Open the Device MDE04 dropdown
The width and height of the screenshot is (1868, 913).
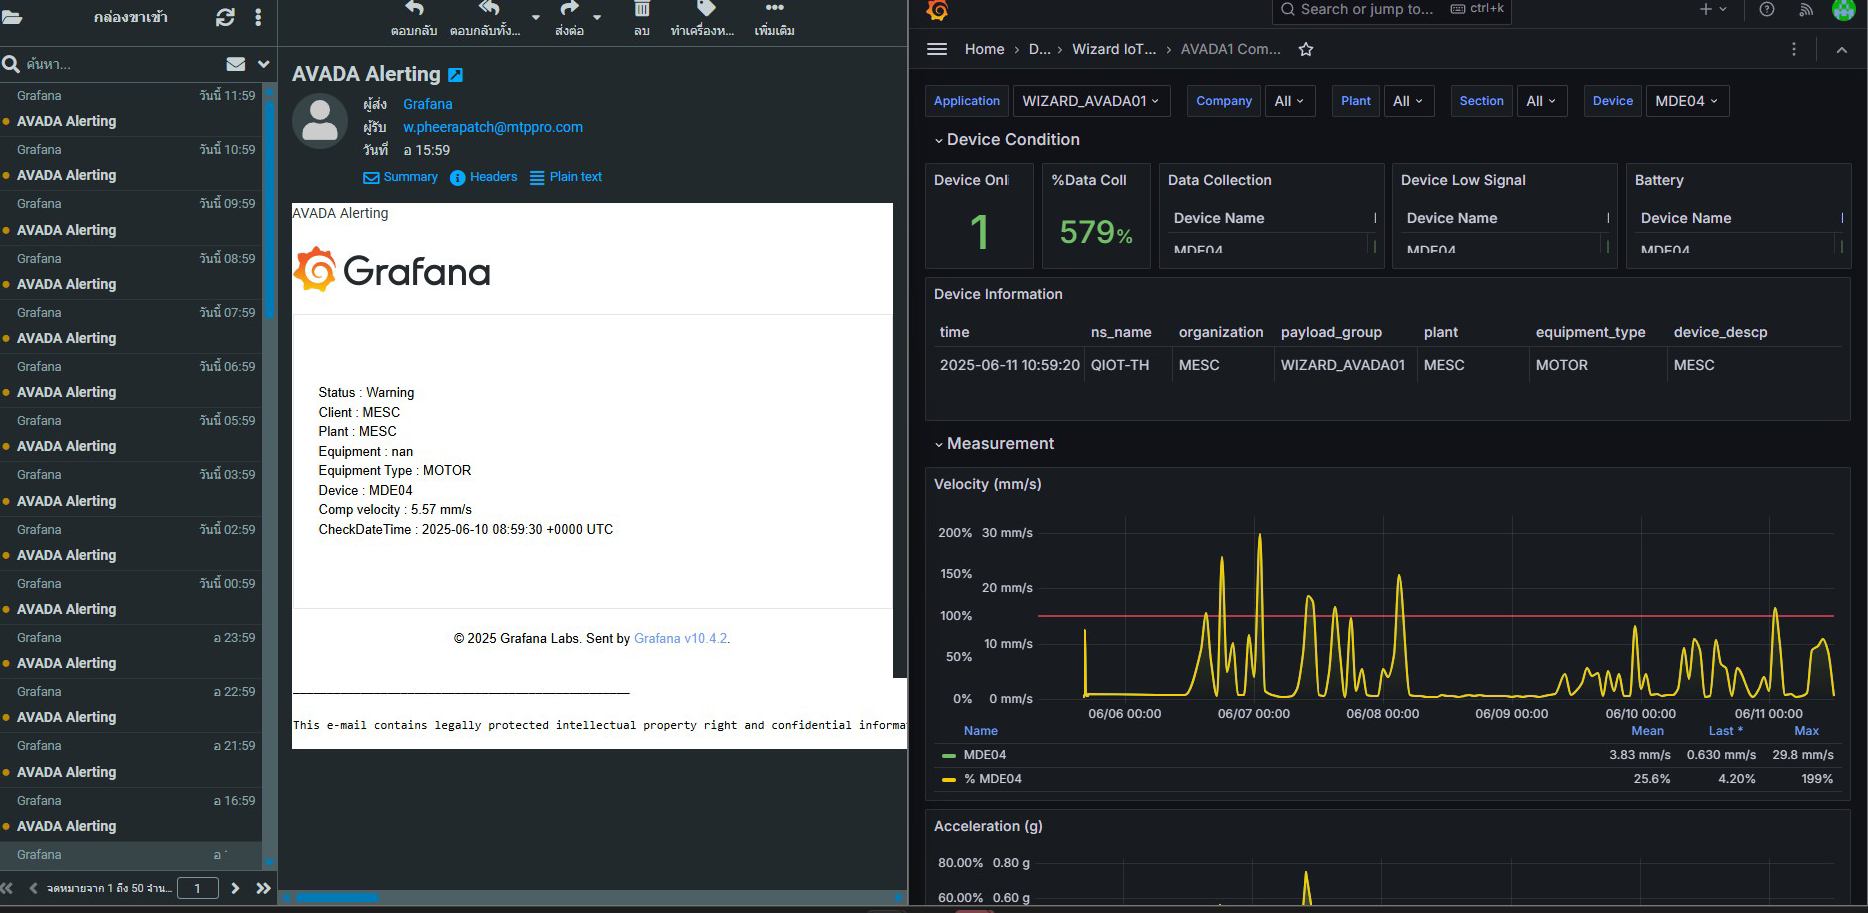coord(1687,101)
